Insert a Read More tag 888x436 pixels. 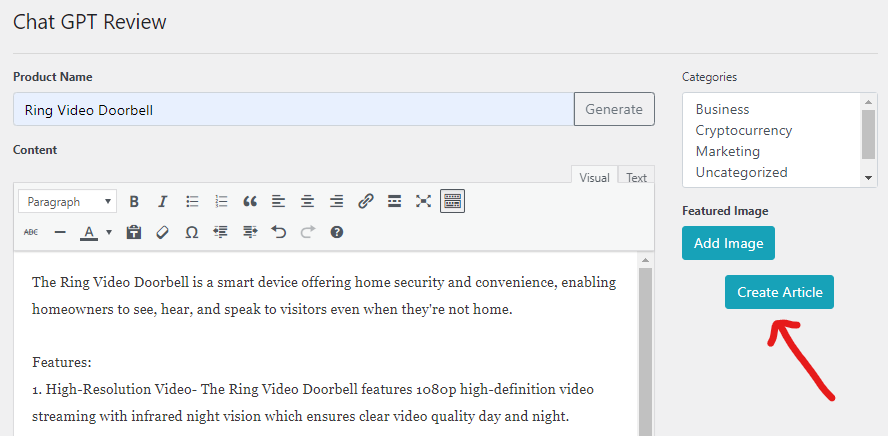click(x=395, y=201)
